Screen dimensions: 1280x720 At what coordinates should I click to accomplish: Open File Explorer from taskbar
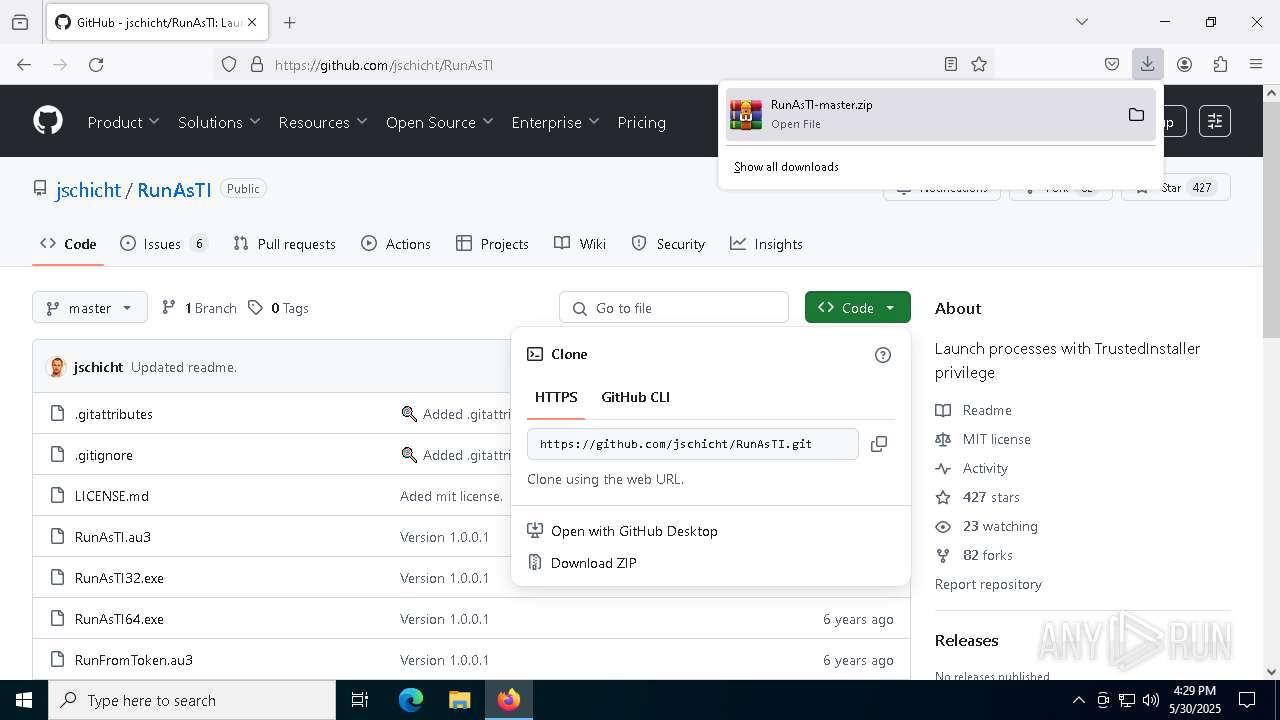click(x=459, y=700)
